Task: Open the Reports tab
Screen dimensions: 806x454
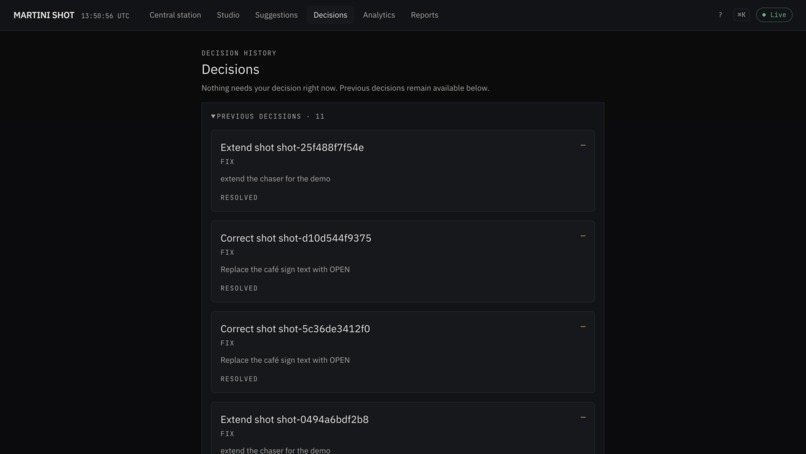Action: (x=424, y=15)
